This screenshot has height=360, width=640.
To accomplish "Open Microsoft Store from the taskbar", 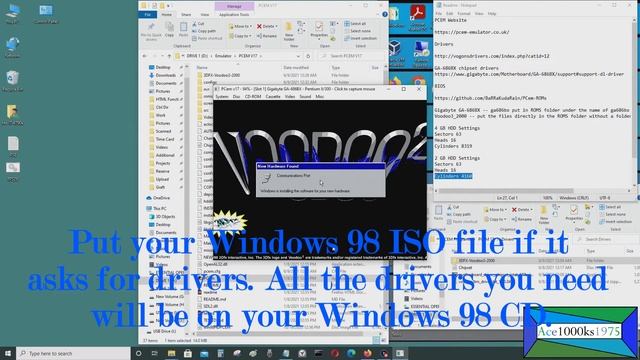I will coord(188,353).
